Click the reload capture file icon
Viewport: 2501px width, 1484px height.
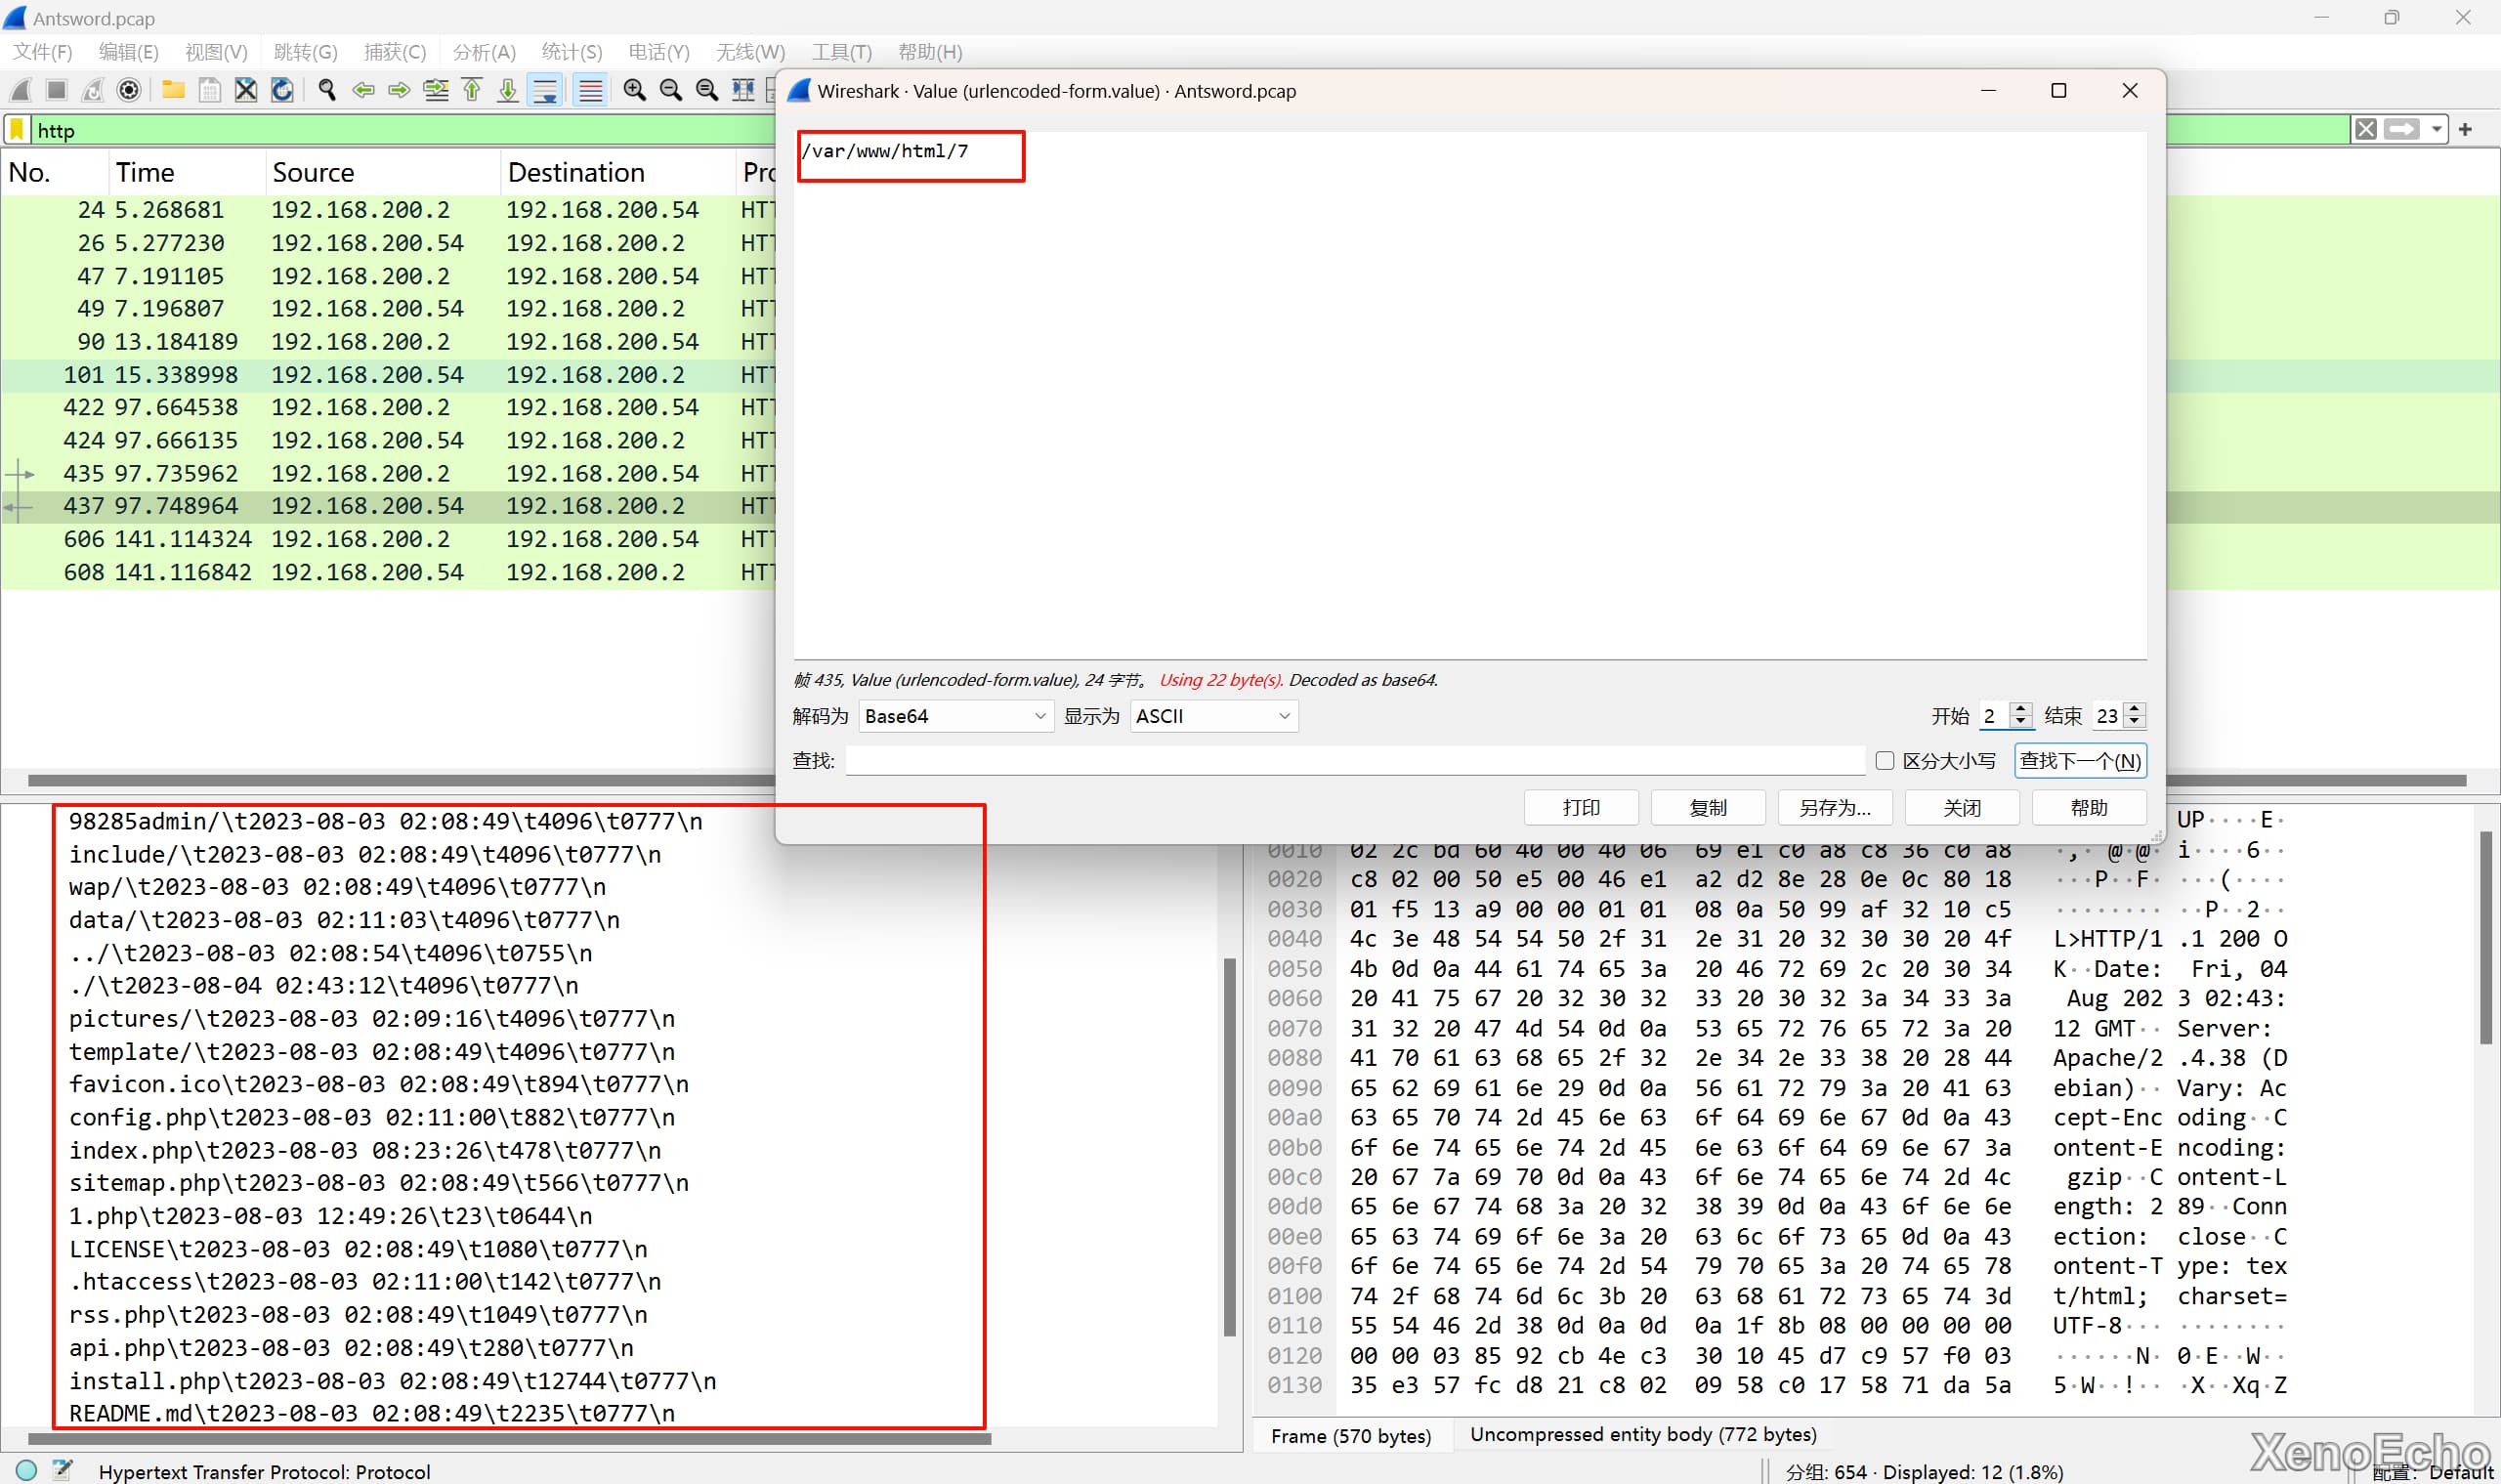tap(283, 90)
